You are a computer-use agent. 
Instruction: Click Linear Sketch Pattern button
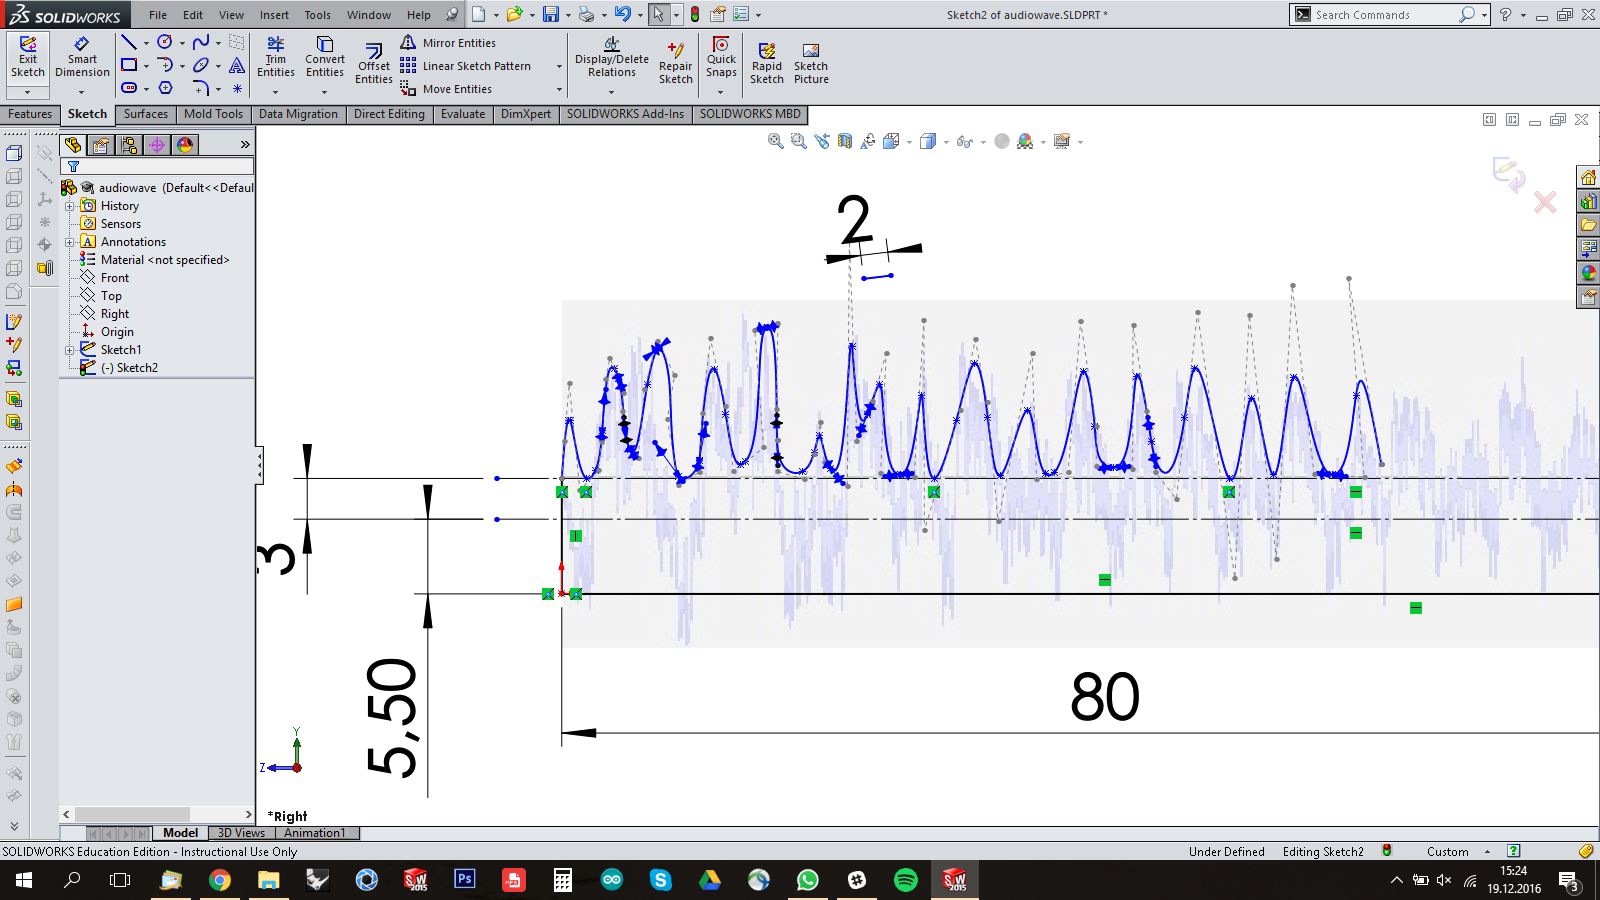466,66
